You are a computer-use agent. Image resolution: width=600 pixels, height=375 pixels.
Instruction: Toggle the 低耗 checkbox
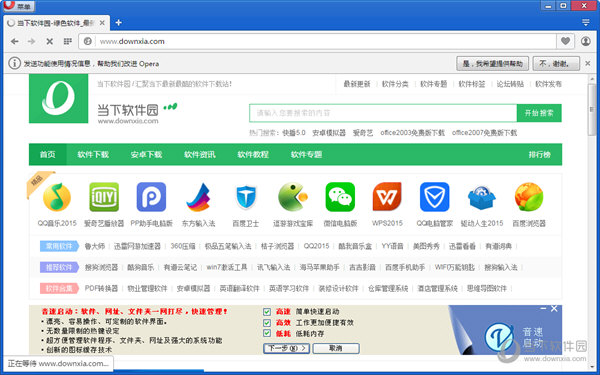267,333
